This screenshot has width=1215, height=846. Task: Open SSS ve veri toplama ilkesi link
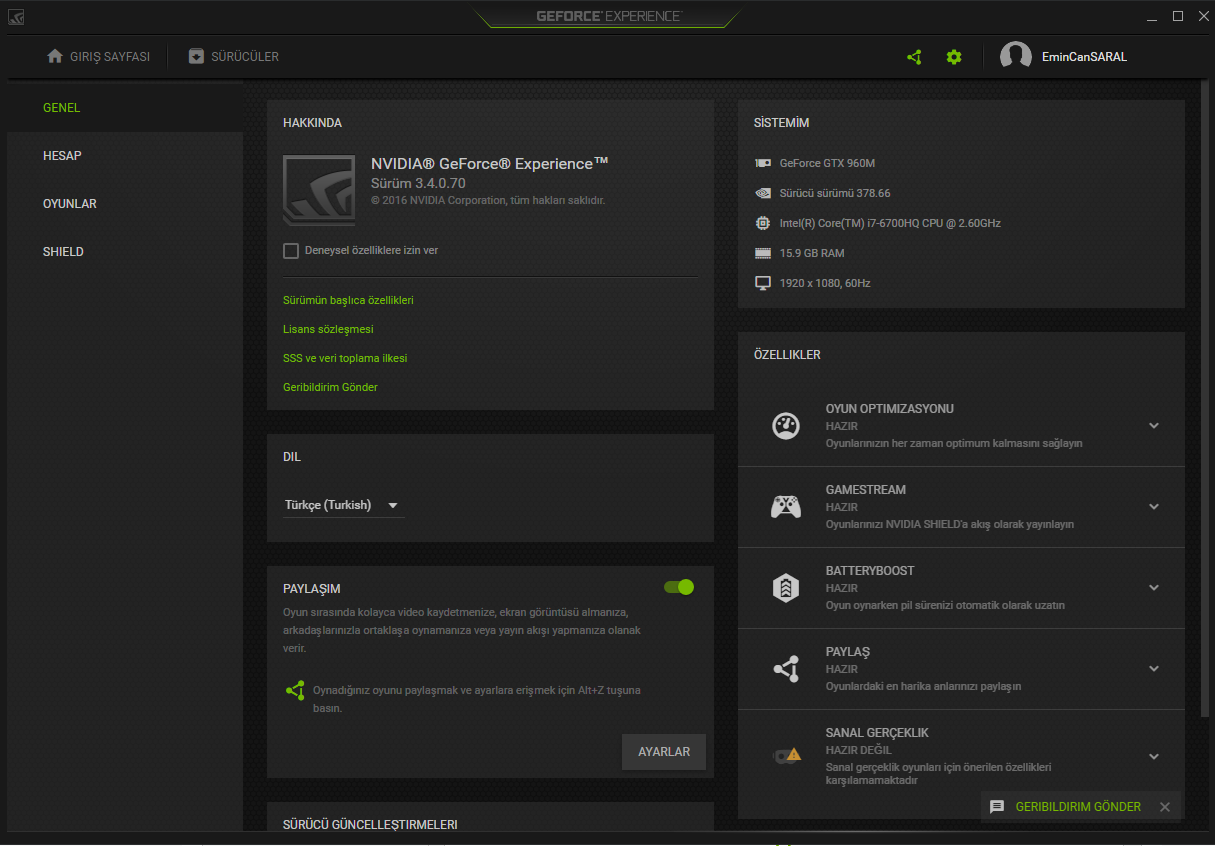(345, 358)
